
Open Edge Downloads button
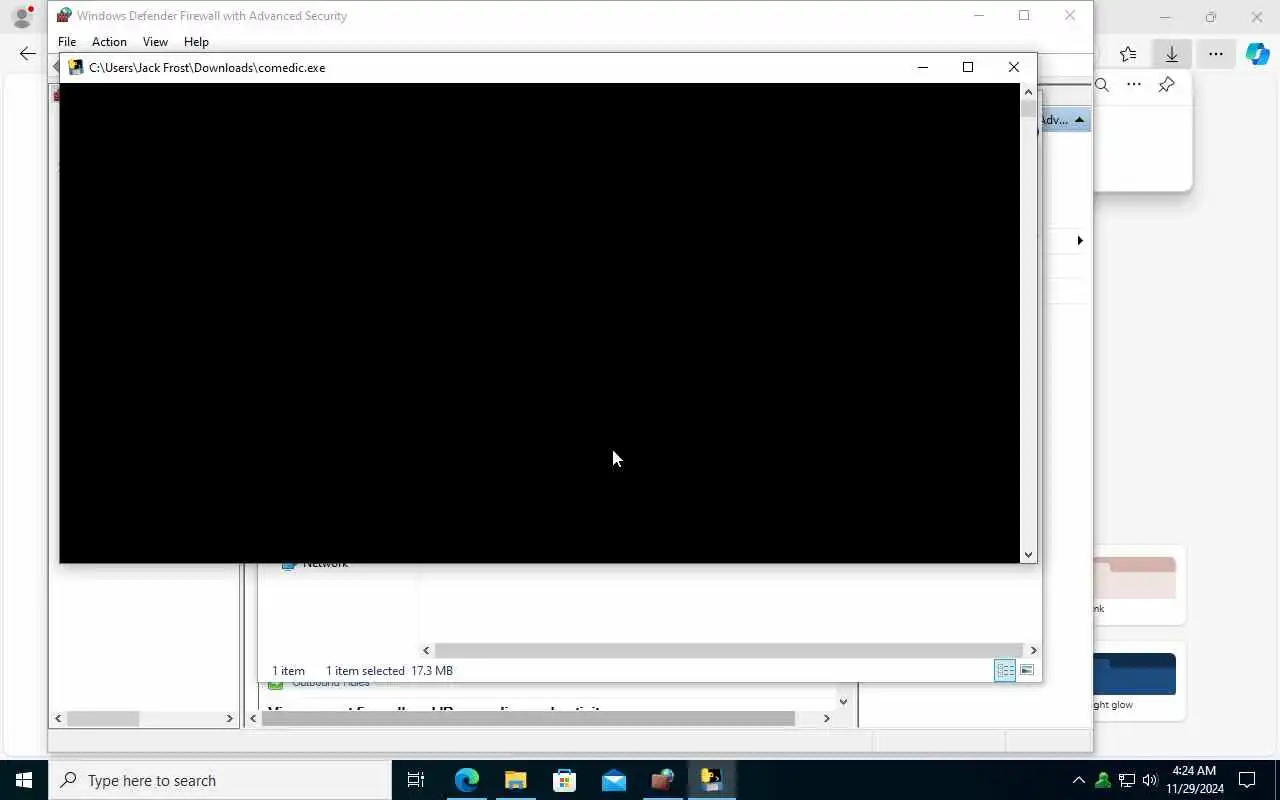[x=1171, y=54]
